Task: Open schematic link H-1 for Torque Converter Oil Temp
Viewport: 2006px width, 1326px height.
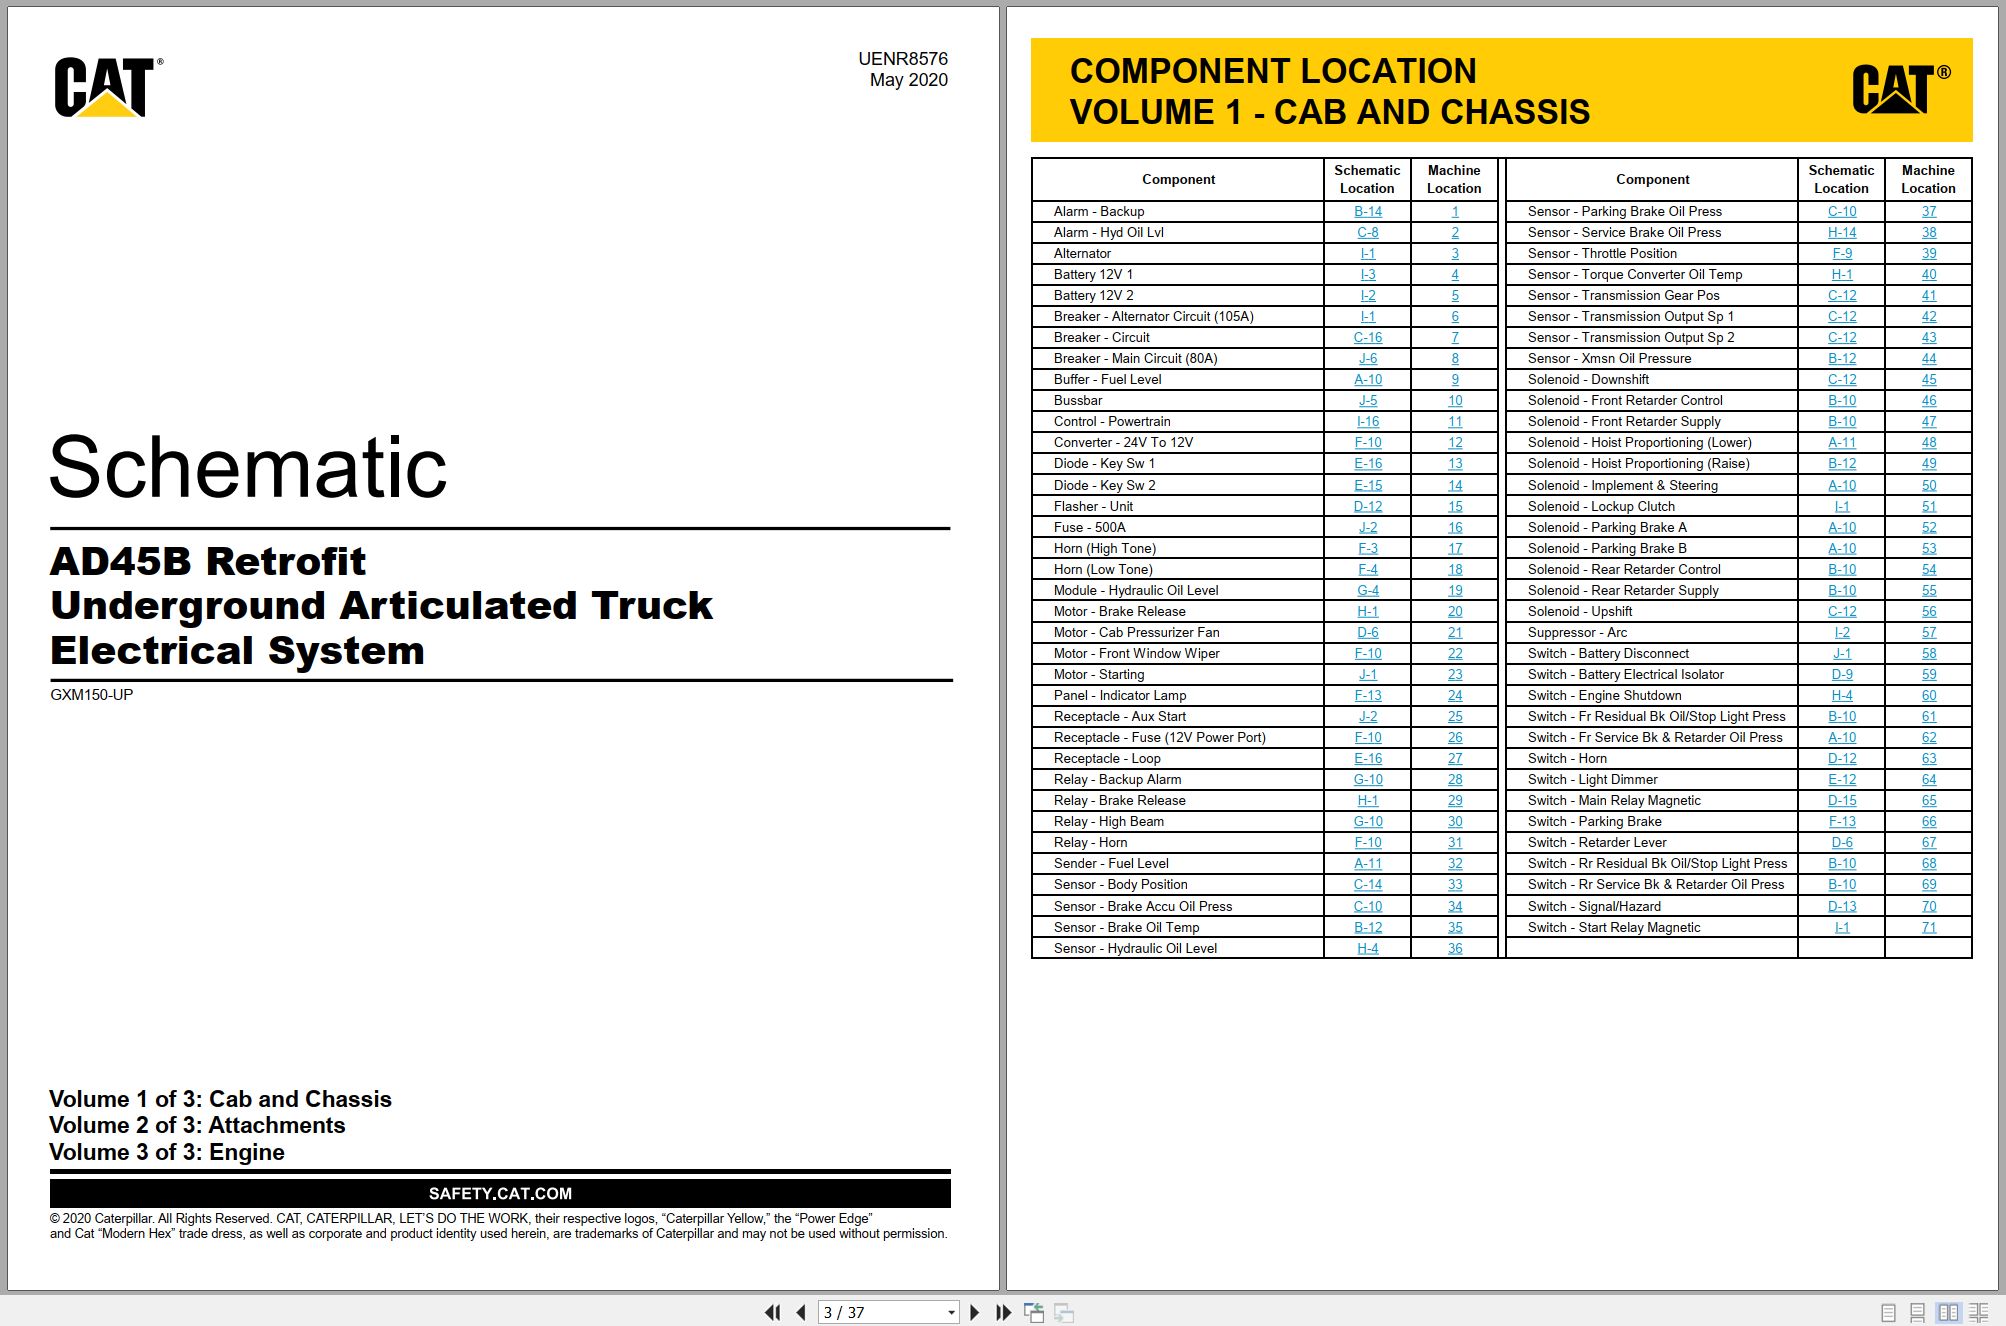Action: point(1841,274)
